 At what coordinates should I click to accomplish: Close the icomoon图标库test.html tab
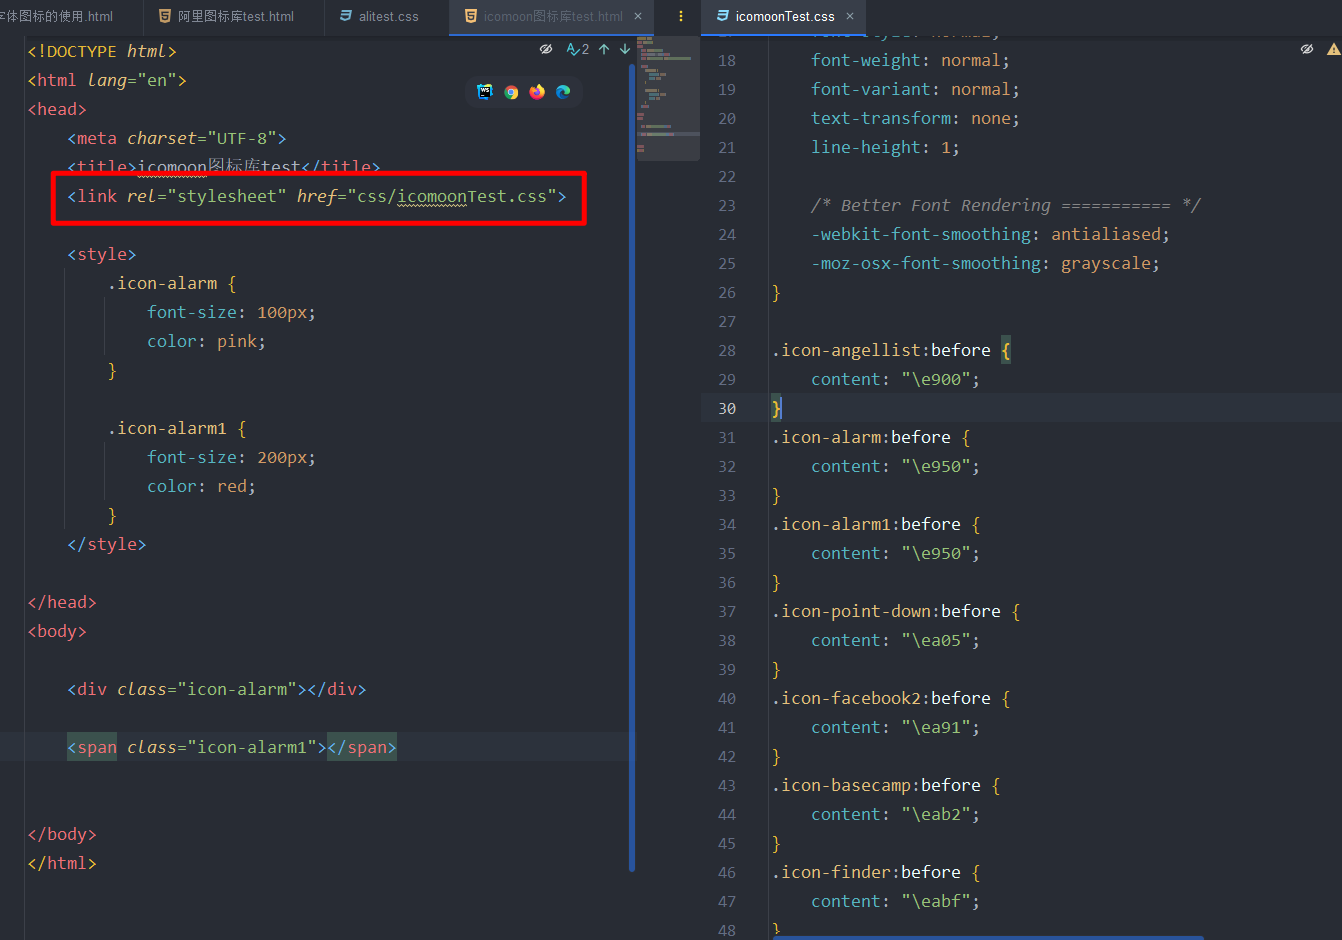click(x=638, y=16)
